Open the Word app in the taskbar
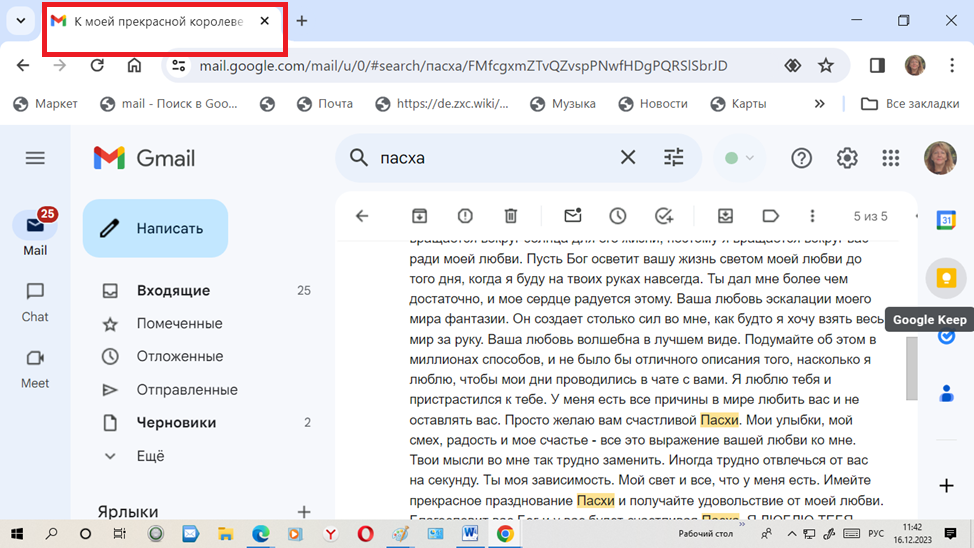 (x=470, y=534)
